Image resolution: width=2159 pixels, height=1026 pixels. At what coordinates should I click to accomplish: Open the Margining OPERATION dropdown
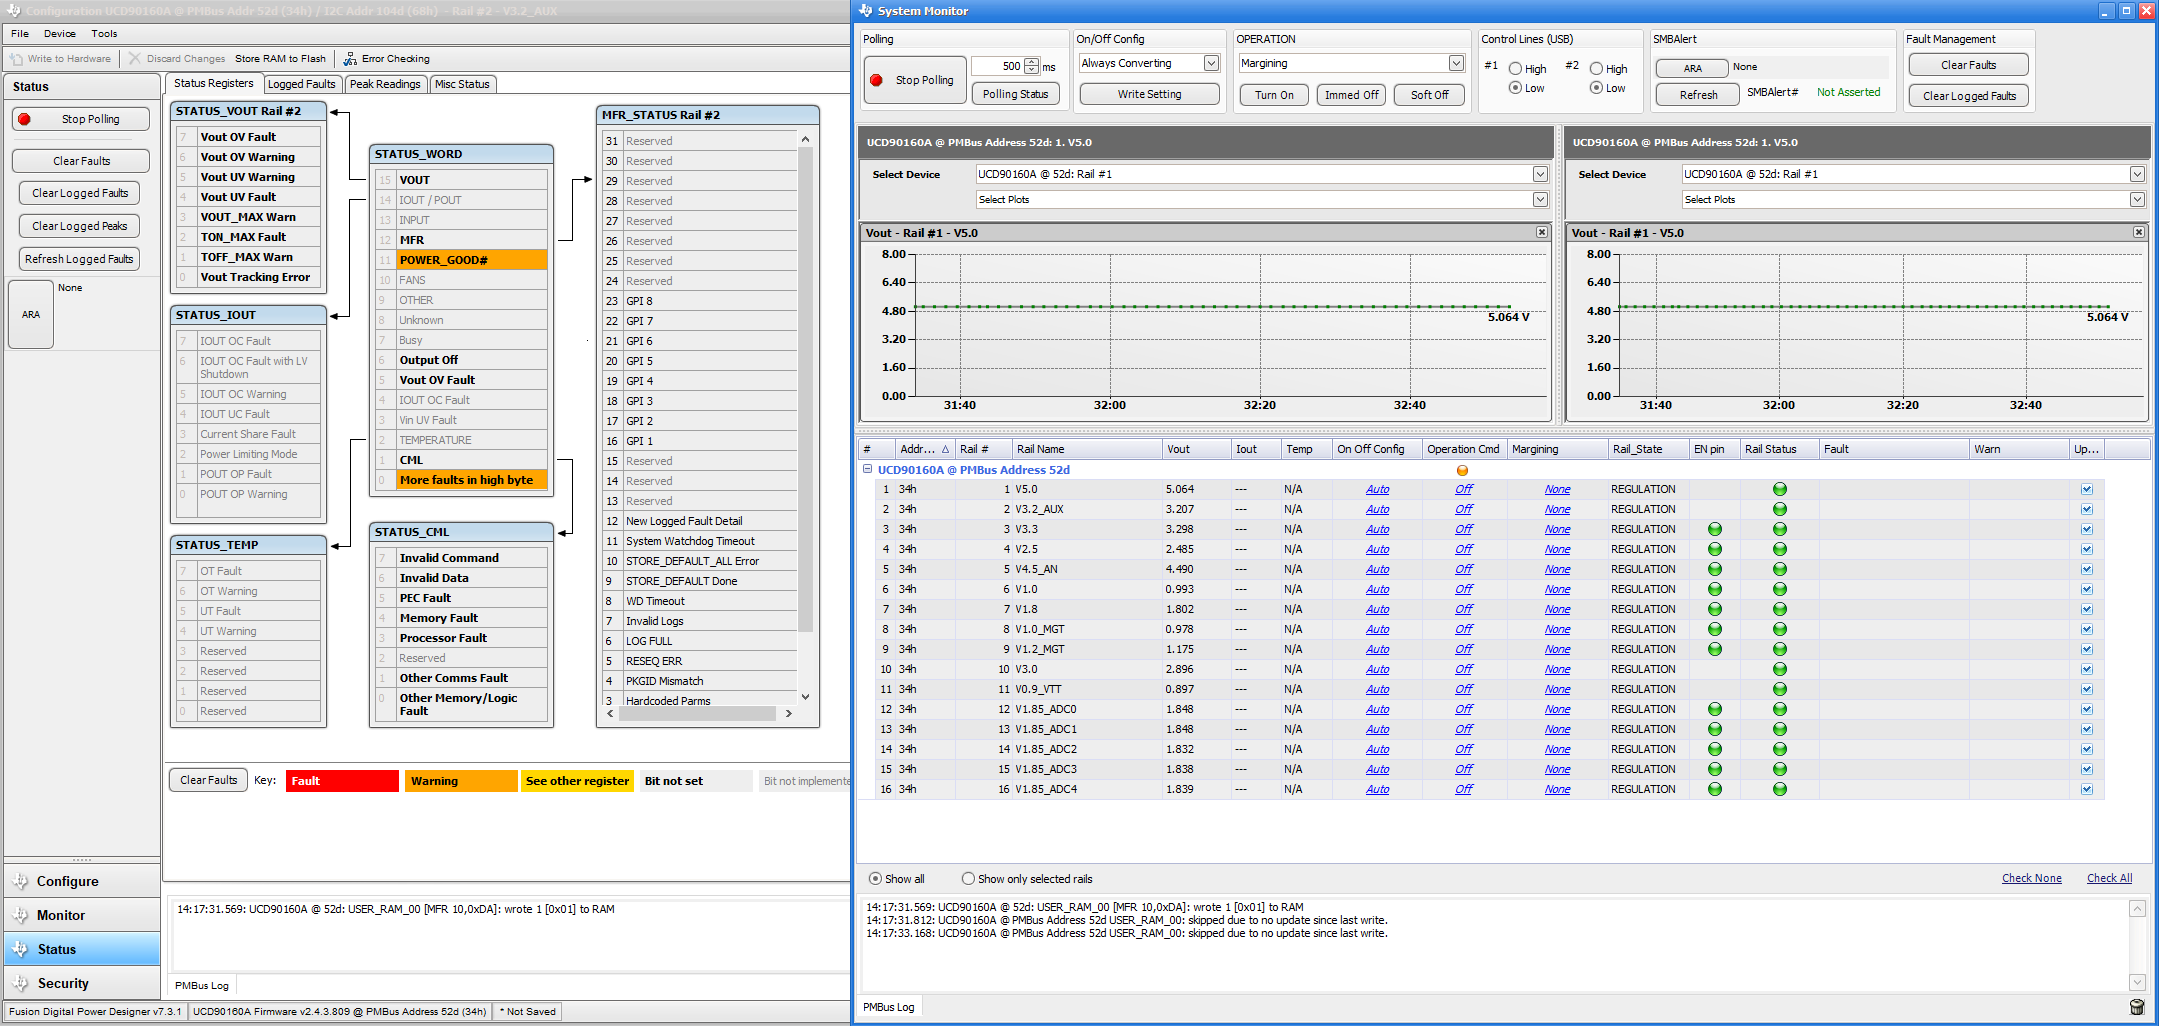point(1455,63)
